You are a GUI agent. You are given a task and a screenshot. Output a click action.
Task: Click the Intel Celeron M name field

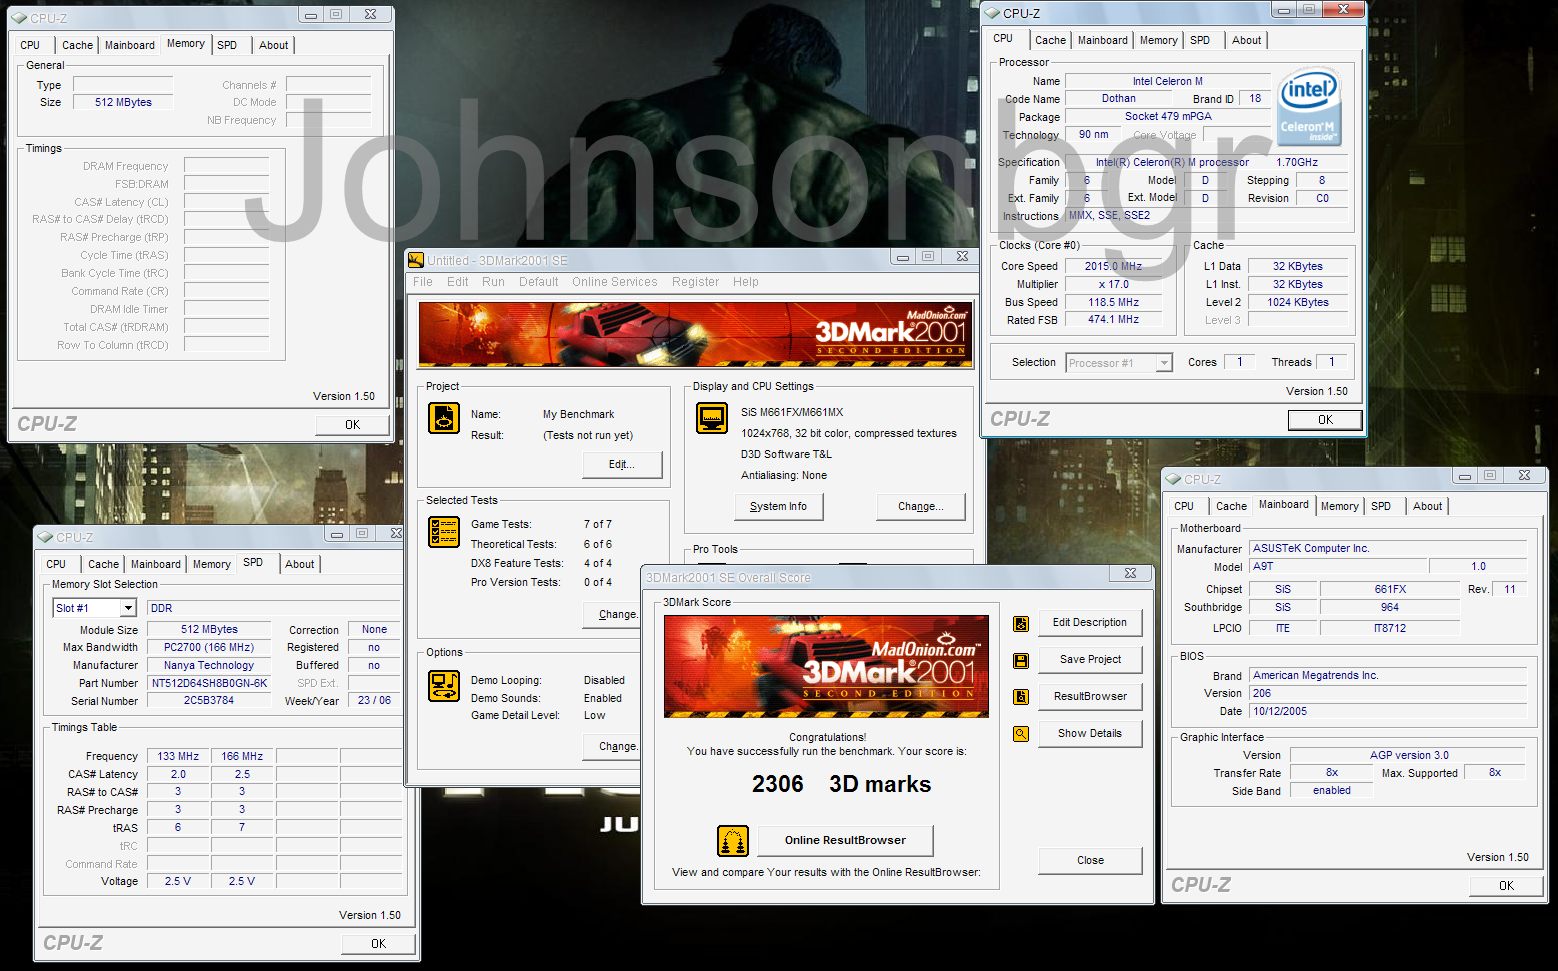tap(1167, 81)
